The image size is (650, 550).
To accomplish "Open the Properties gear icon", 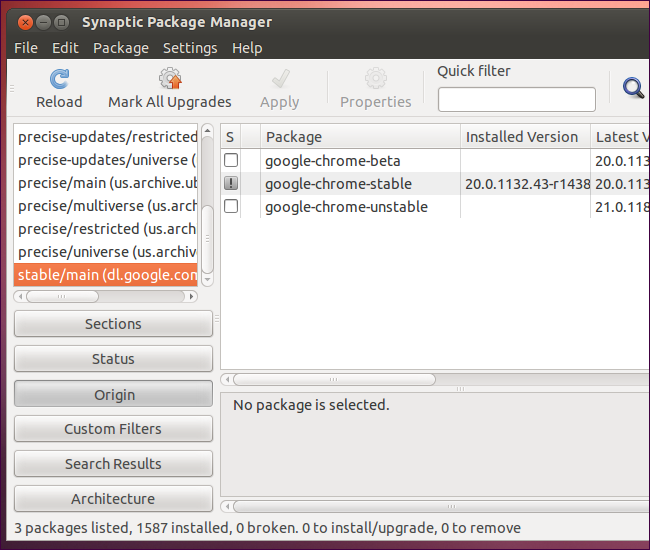I will [x=376, y=78].
